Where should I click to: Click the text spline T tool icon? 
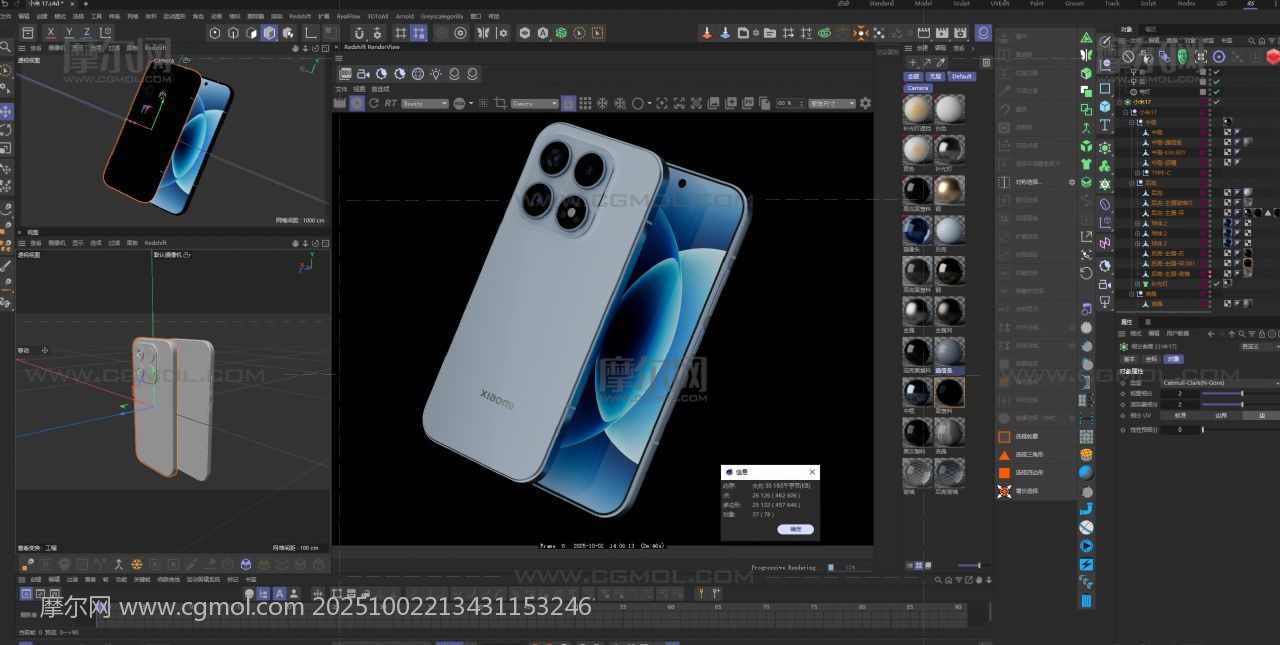coord(1105,125)
